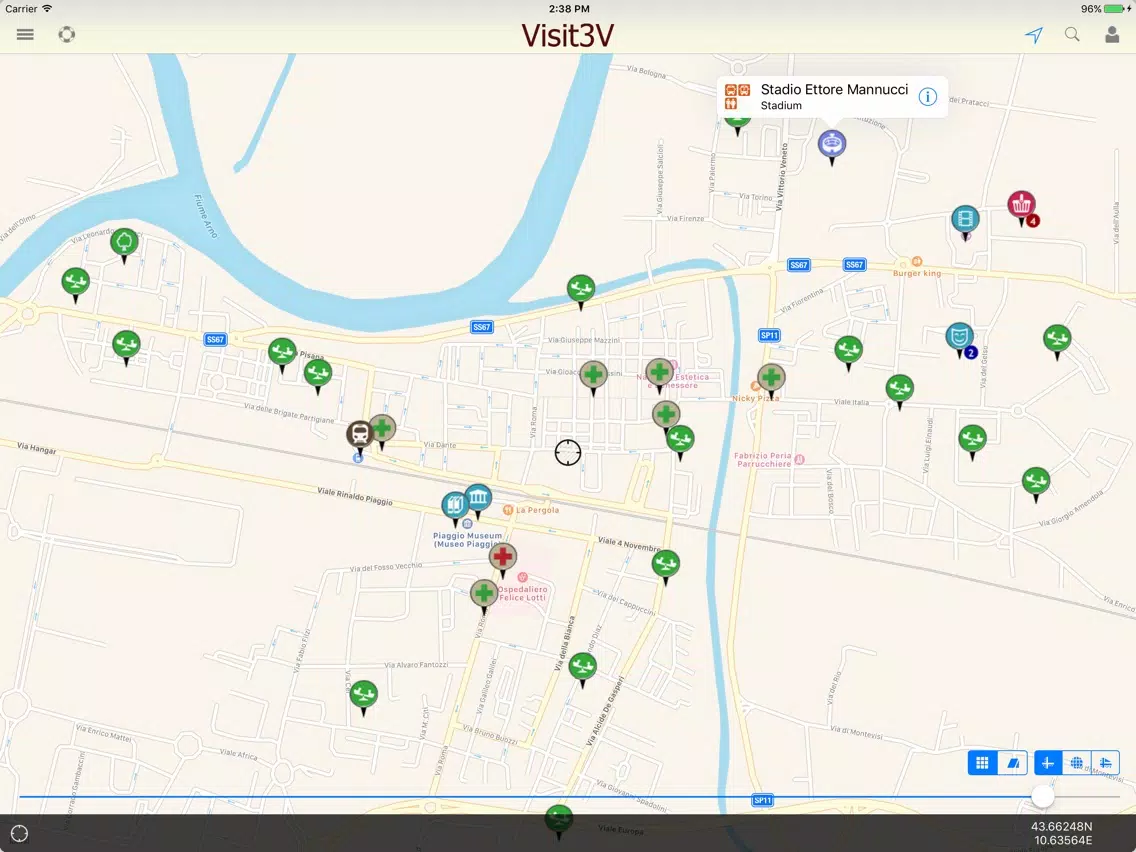Open the user profile icon
This screenshot has width=1136, height=852.
pyautogui.click(x=1112, y=34)
